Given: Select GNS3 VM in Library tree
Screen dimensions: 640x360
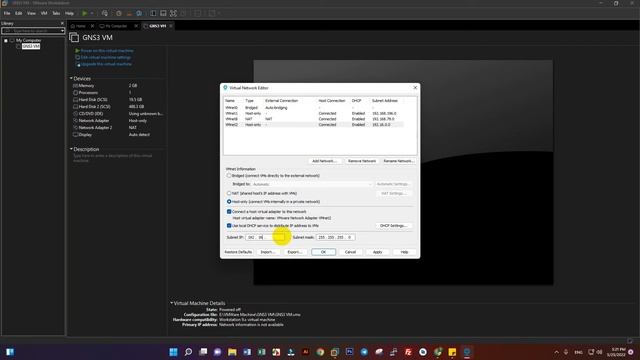Looking at the screenshot, I should 31,46.
